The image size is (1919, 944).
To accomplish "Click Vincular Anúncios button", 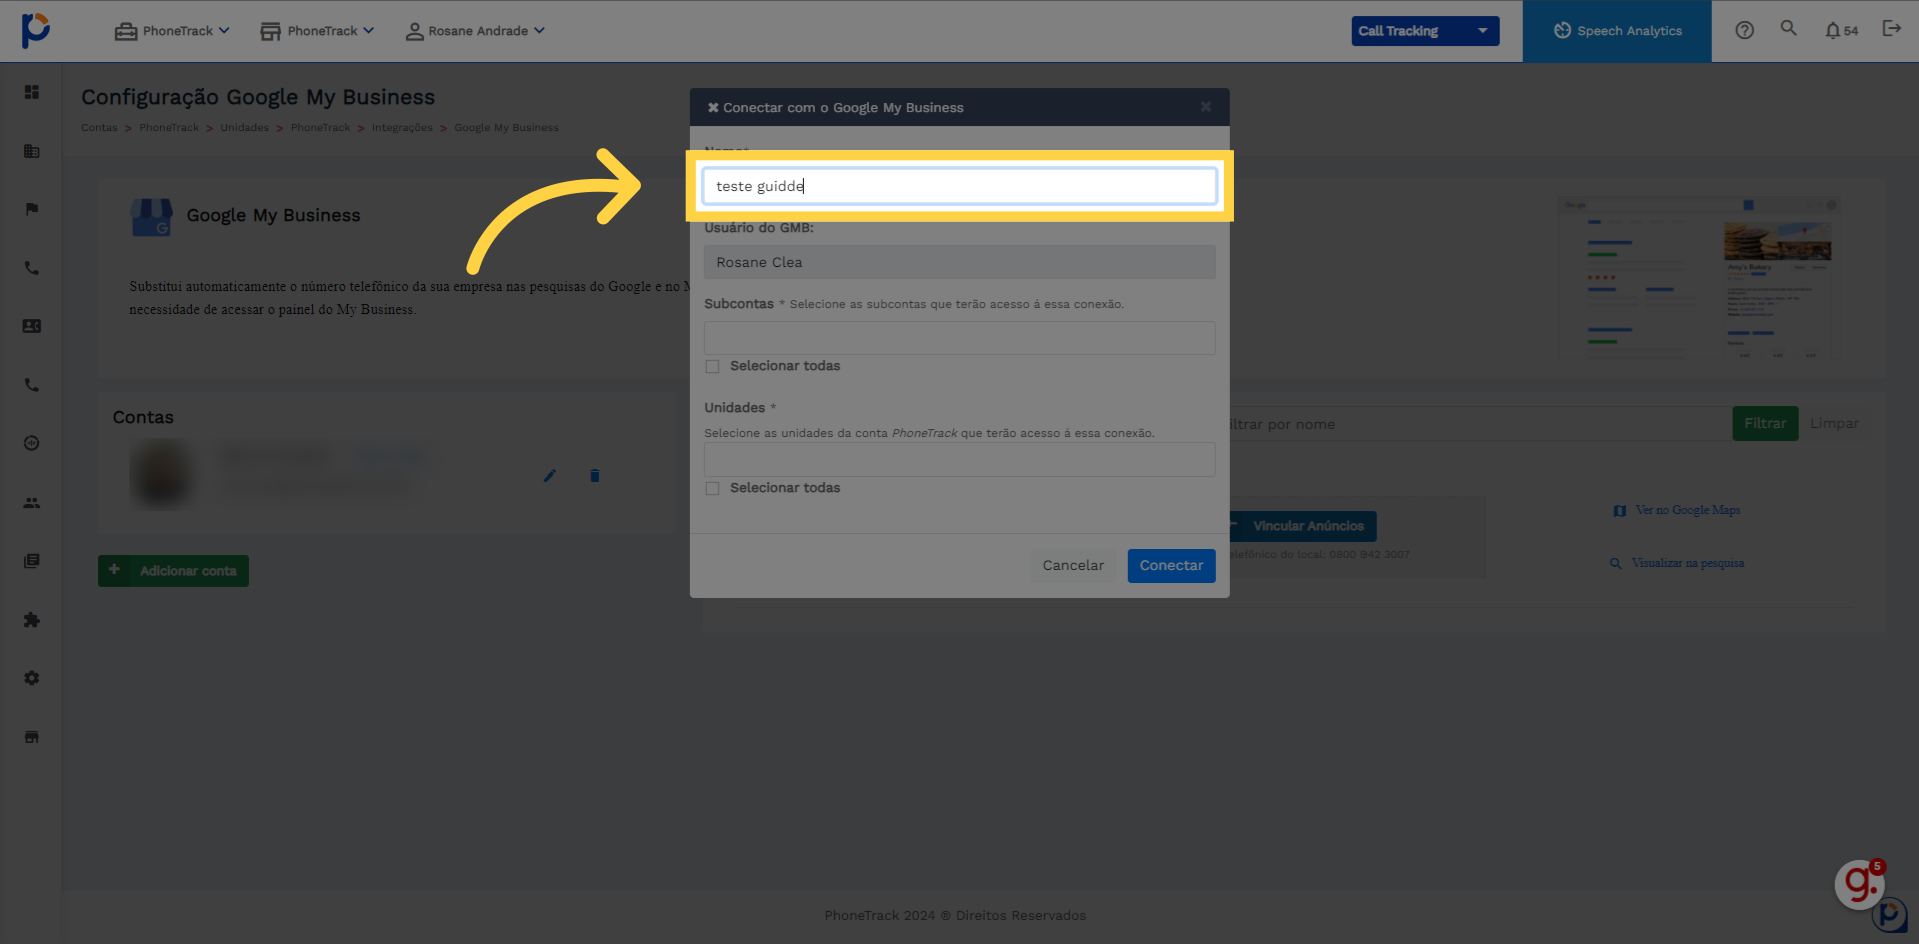I will tap(1302, 526).
